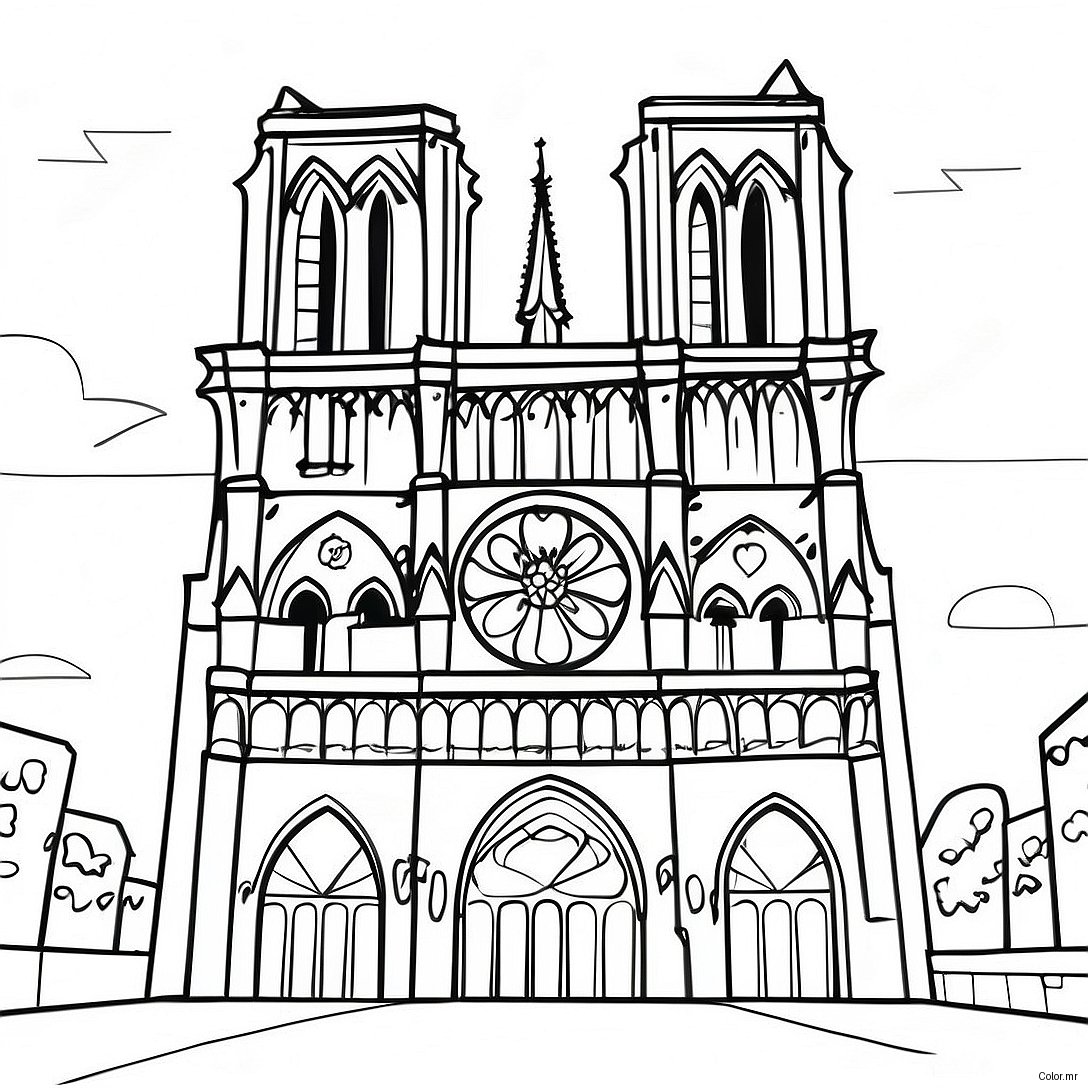This screenshot has width=1088, height=1088.
Task: Click the central spire between the towers
Action: tap(543, 241)
